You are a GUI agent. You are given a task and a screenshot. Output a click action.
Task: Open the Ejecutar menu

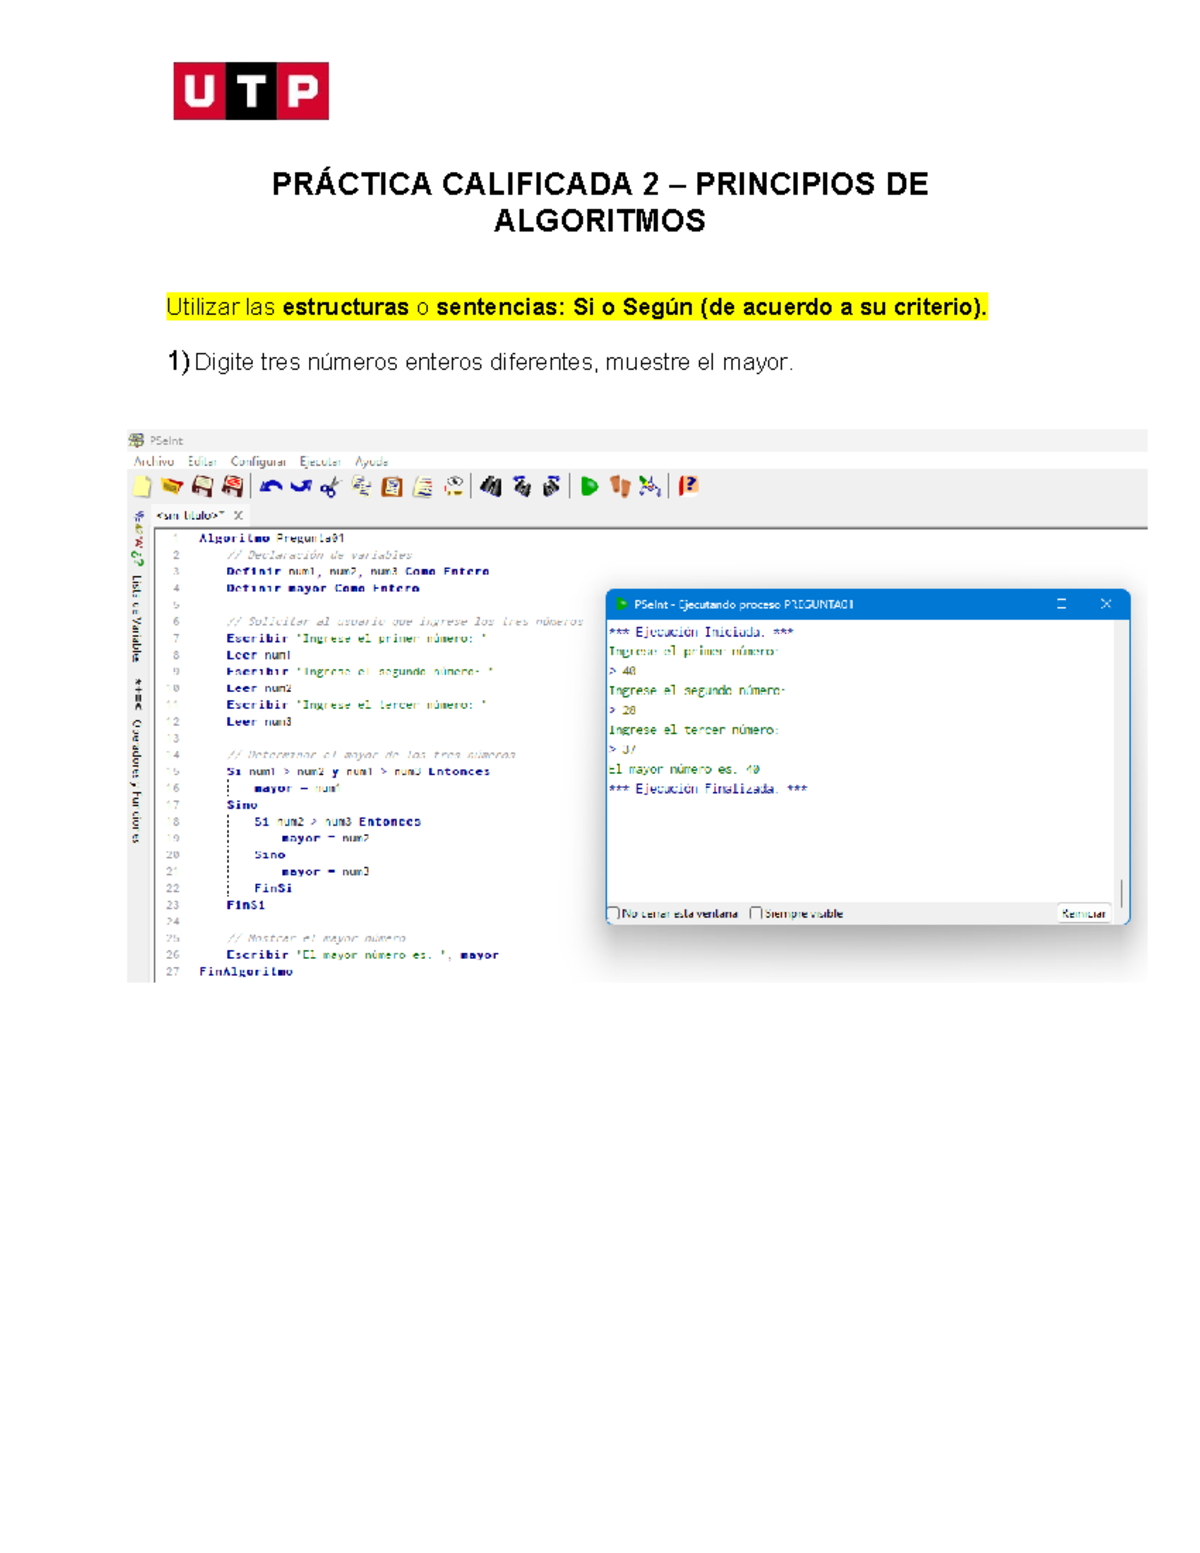point(320,462)
